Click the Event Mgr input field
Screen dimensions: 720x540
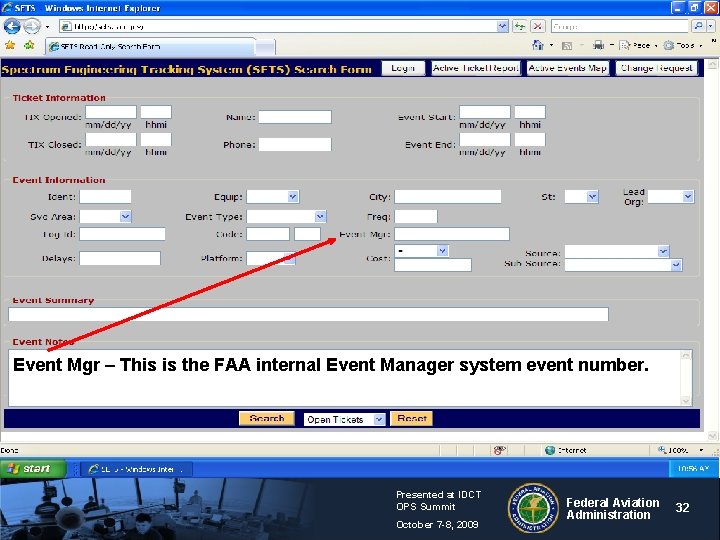[452, 234]
